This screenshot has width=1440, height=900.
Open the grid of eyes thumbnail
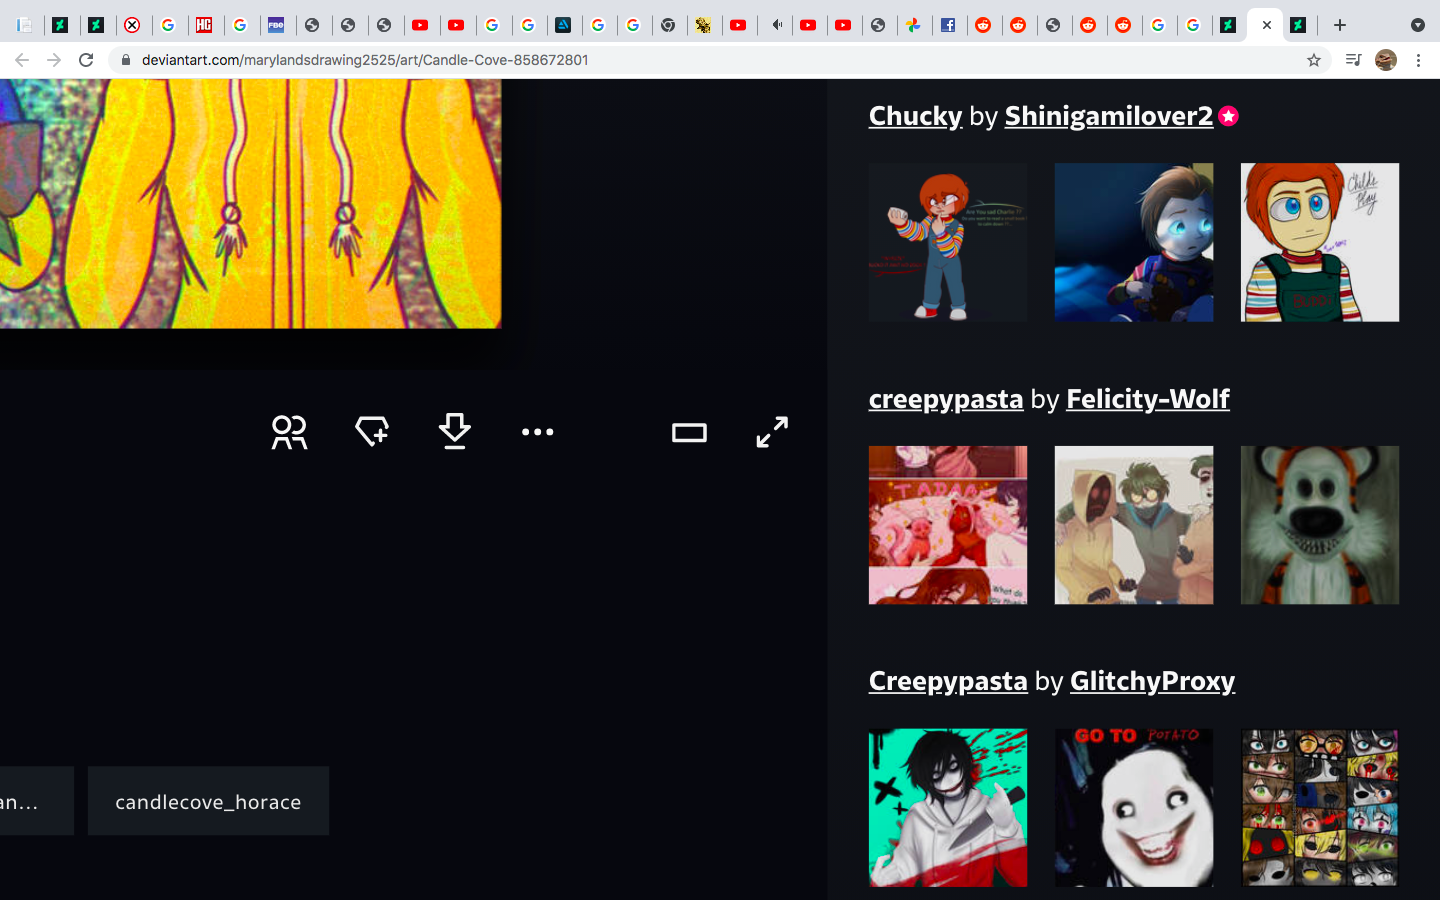[1320, 808]
